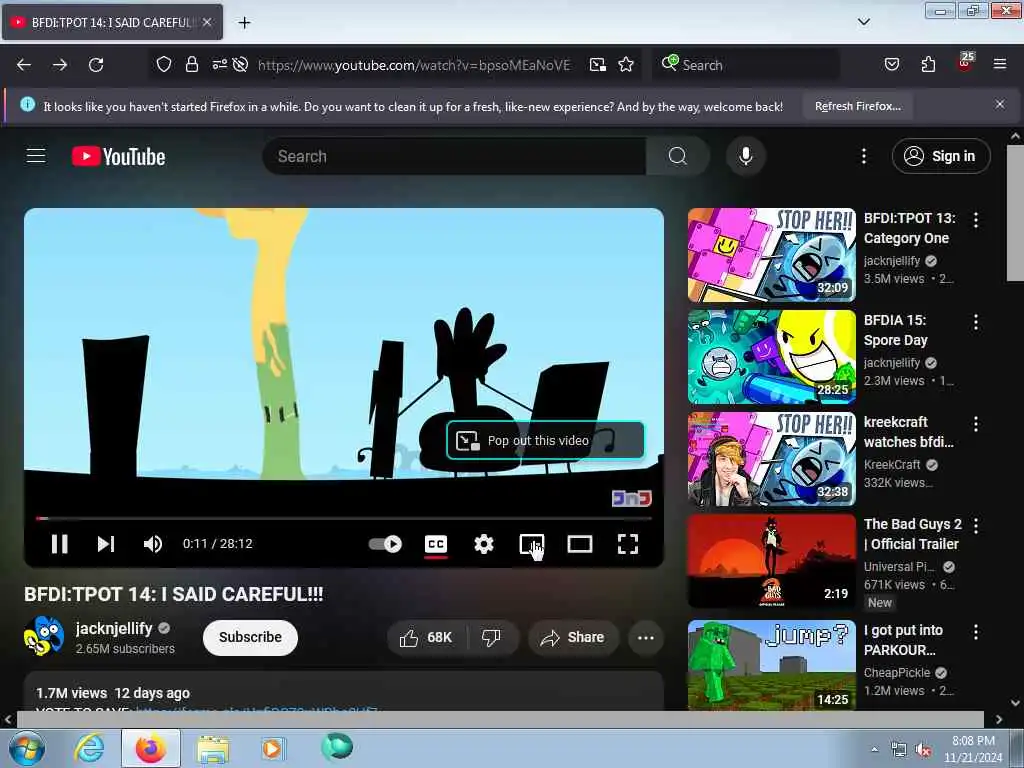The image size is (1024, 768).
Task: Dismiss the Firefox notification bar
Action: (x=1000, y=104)
